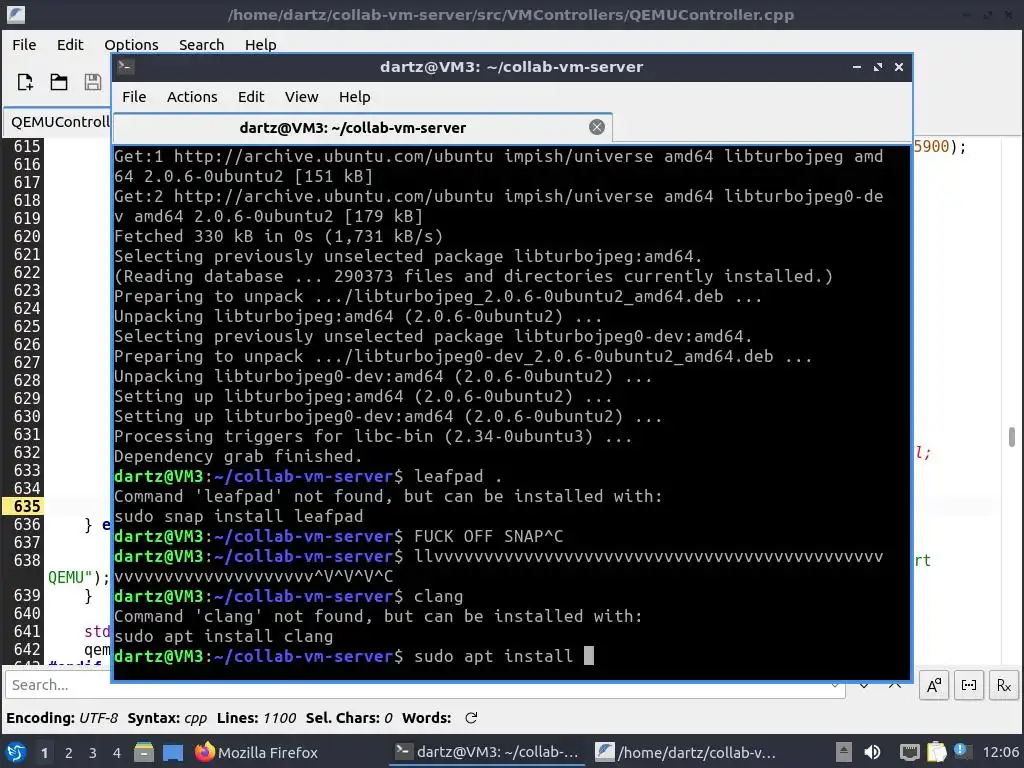Click line number 635 in the gutter
1024x768 pixels.
click(27, 507)
